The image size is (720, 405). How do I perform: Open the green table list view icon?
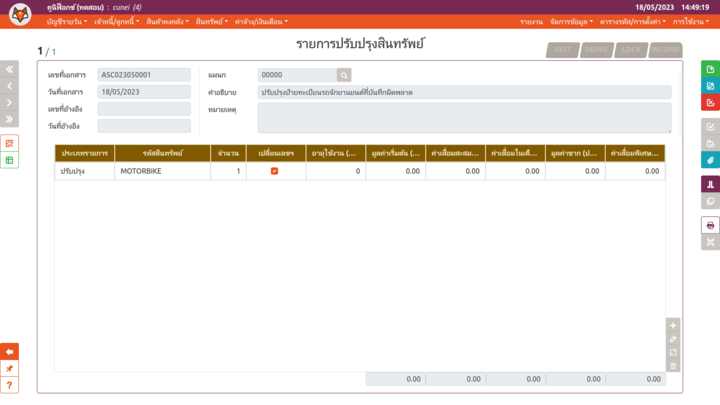click(9, 160)
